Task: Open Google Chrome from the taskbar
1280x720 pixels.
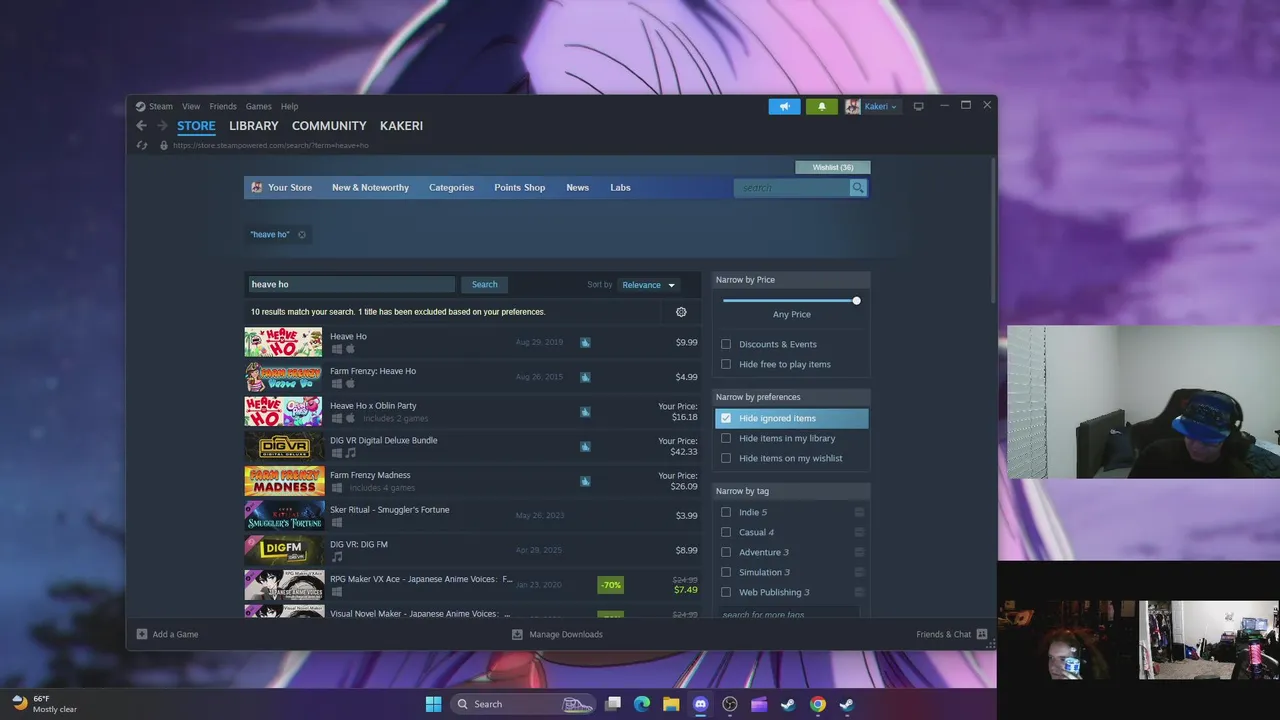Action: 818,704
